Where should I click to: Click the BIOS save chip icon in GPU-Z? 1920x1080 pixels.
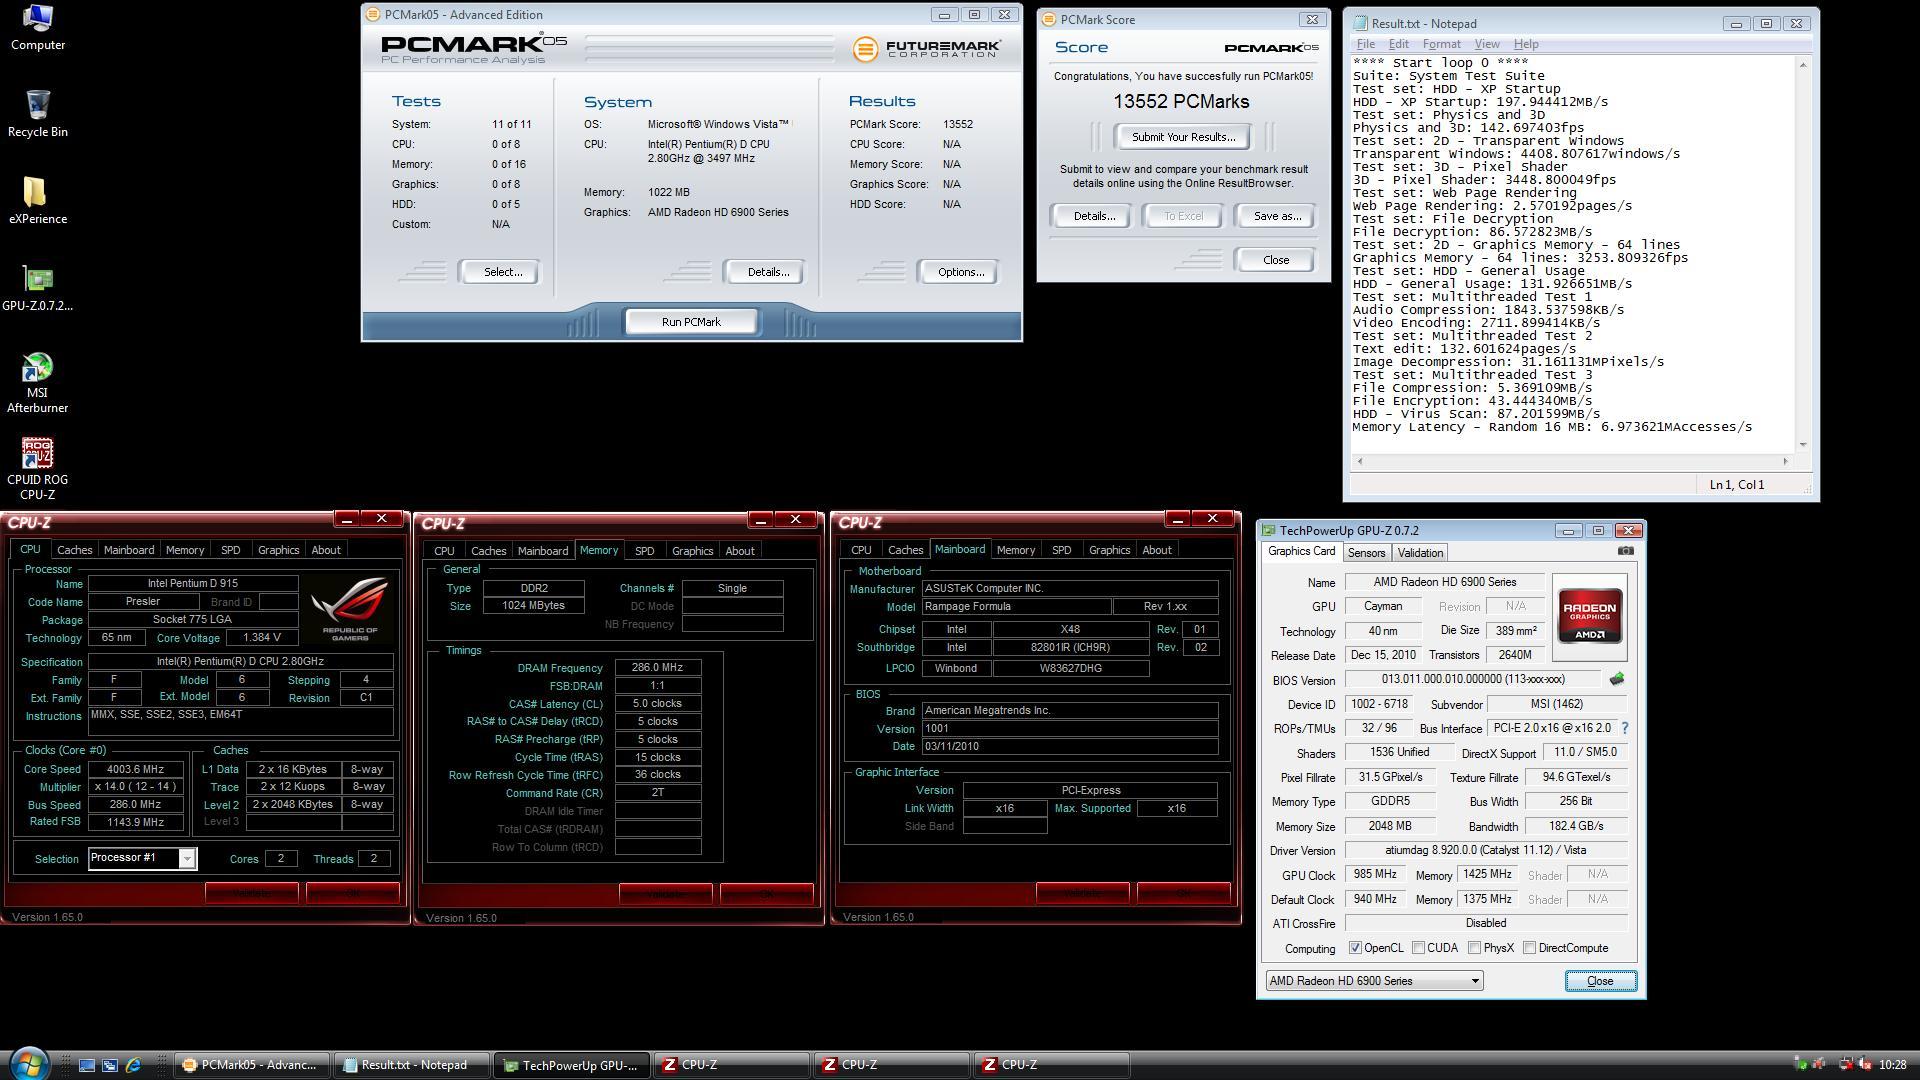point(1617,679)
